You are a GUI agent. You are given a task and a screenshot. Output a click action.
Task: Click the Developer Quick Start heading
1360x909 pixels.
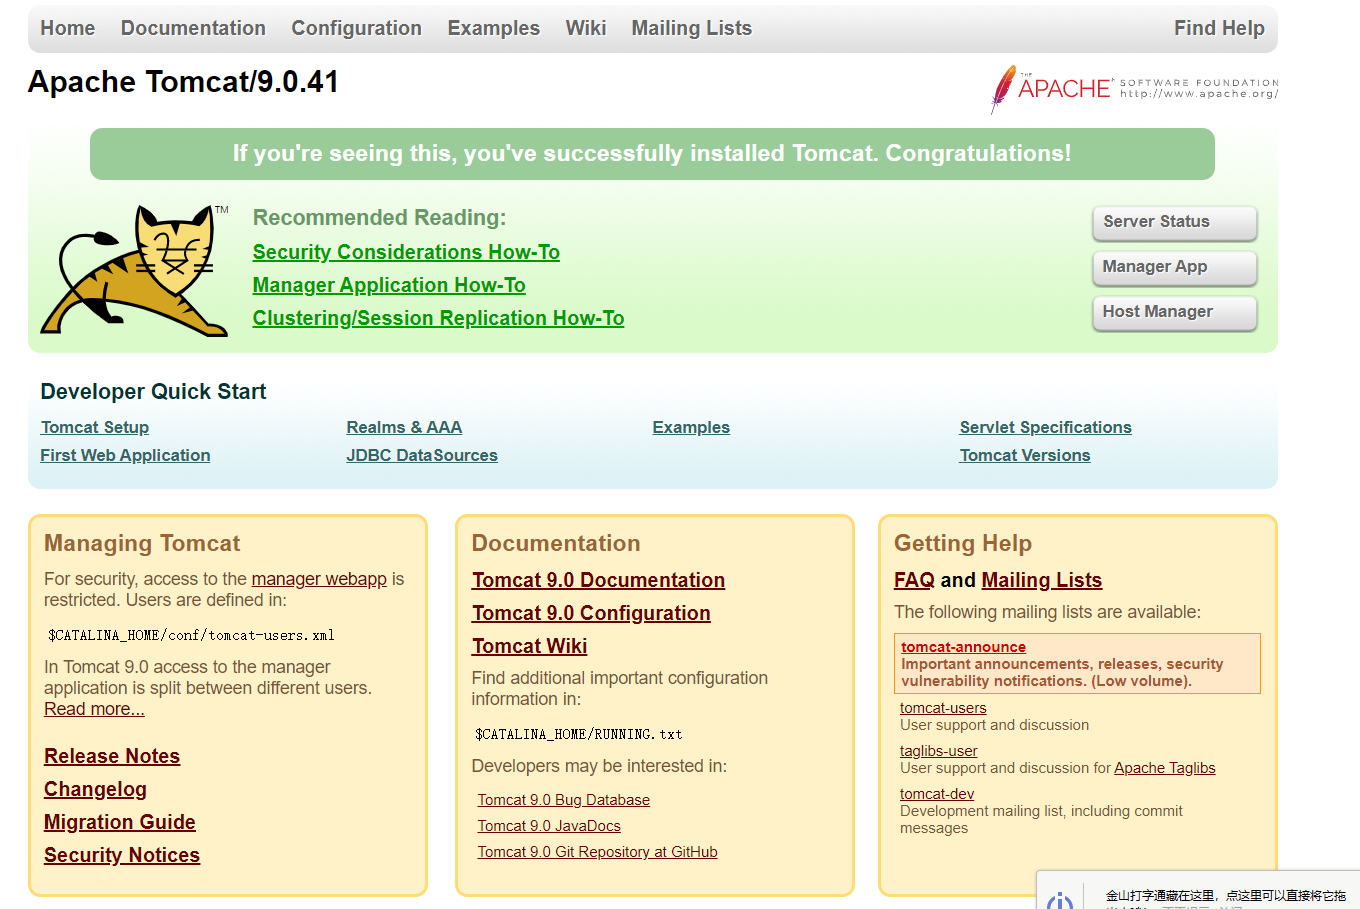tap(153, 392)
